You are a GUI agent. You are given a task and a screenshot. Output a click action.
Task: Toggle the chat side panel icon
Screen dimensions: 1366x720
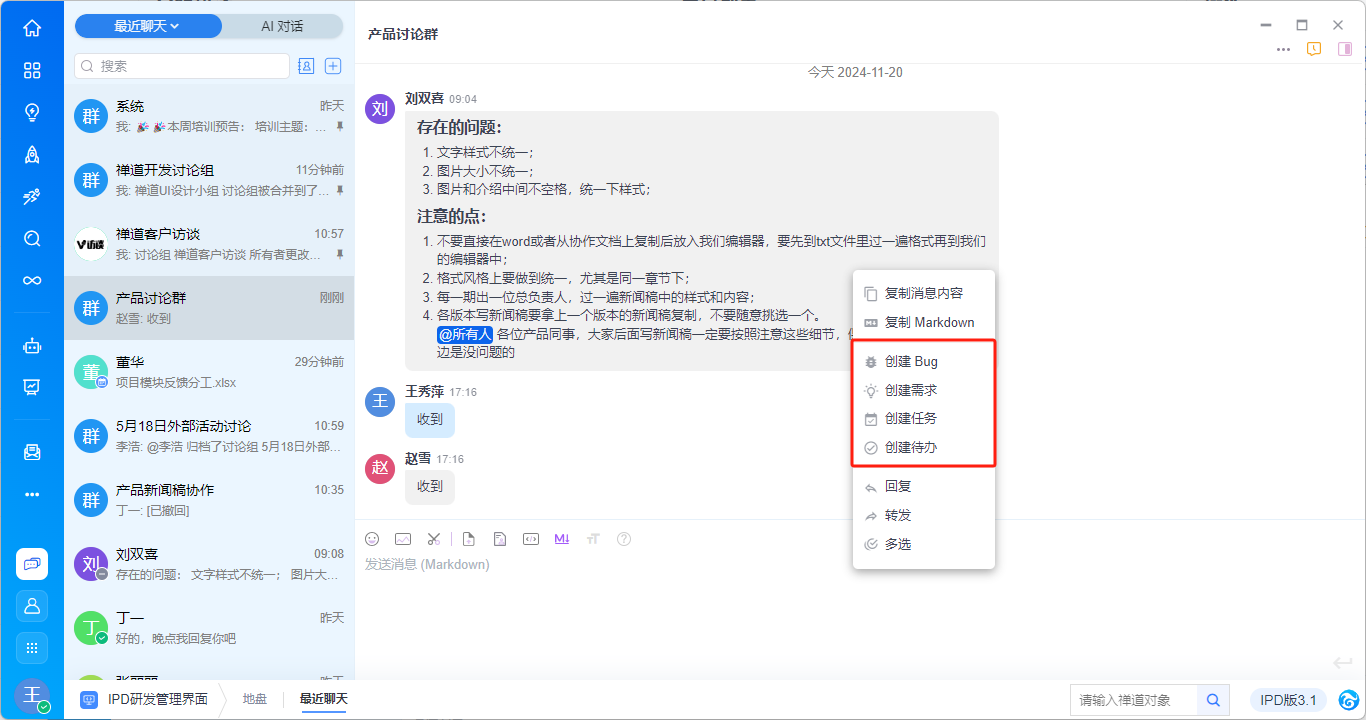coord(1345,49)
